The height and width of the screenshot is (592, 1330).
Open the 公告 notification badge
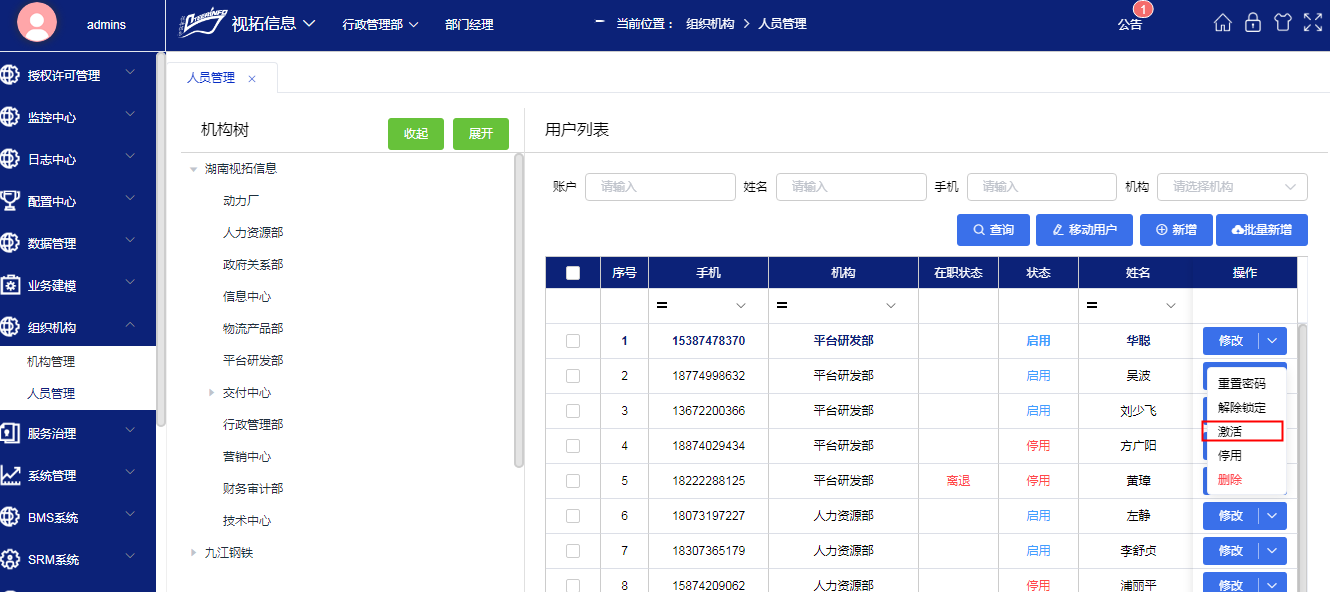point(1144,9)
